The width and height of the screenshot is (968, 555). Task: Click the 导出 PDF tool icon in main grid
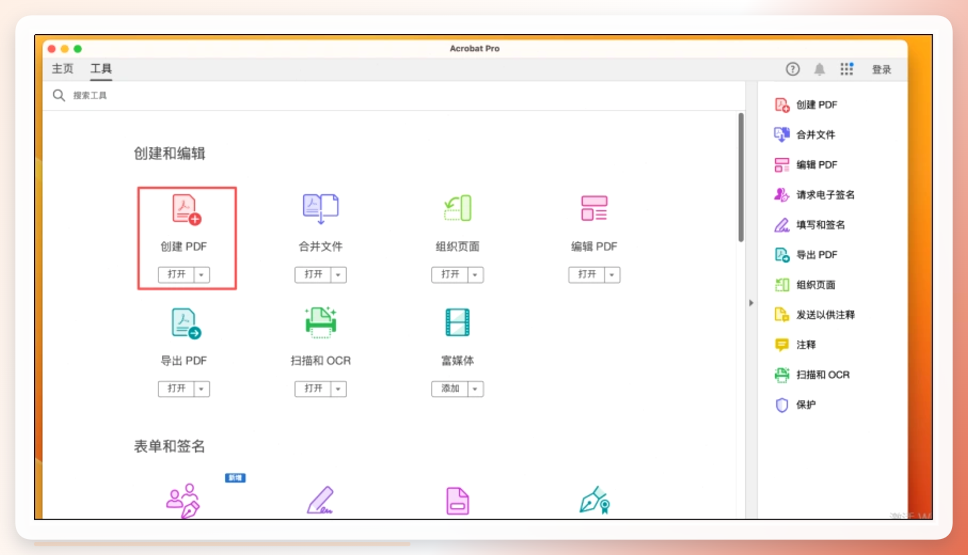coord(186,323)
